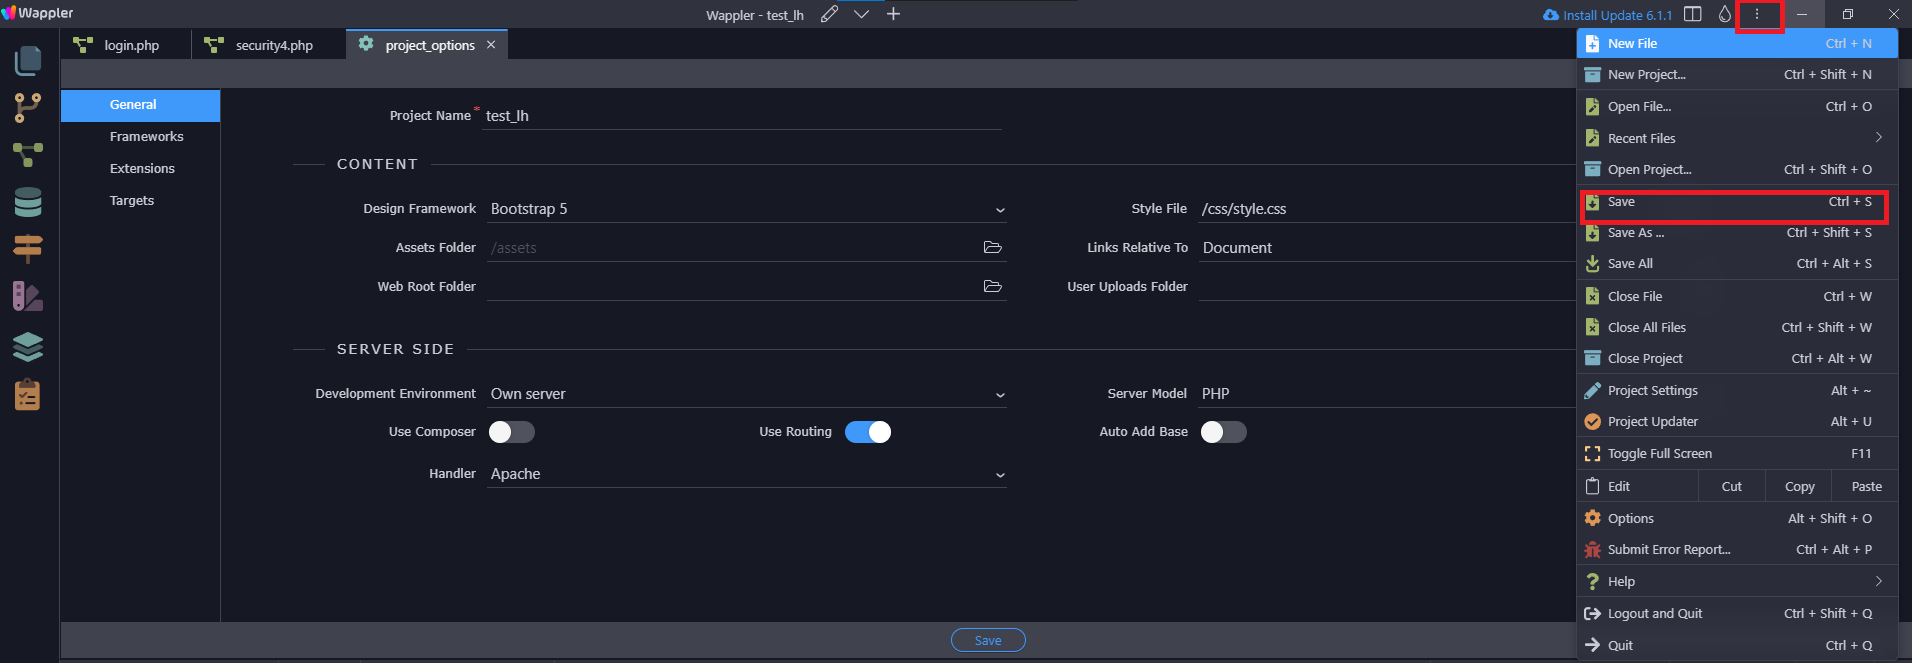Switch to the login.php tab
Screen dimensions: 1912x663
coord(131,45)
